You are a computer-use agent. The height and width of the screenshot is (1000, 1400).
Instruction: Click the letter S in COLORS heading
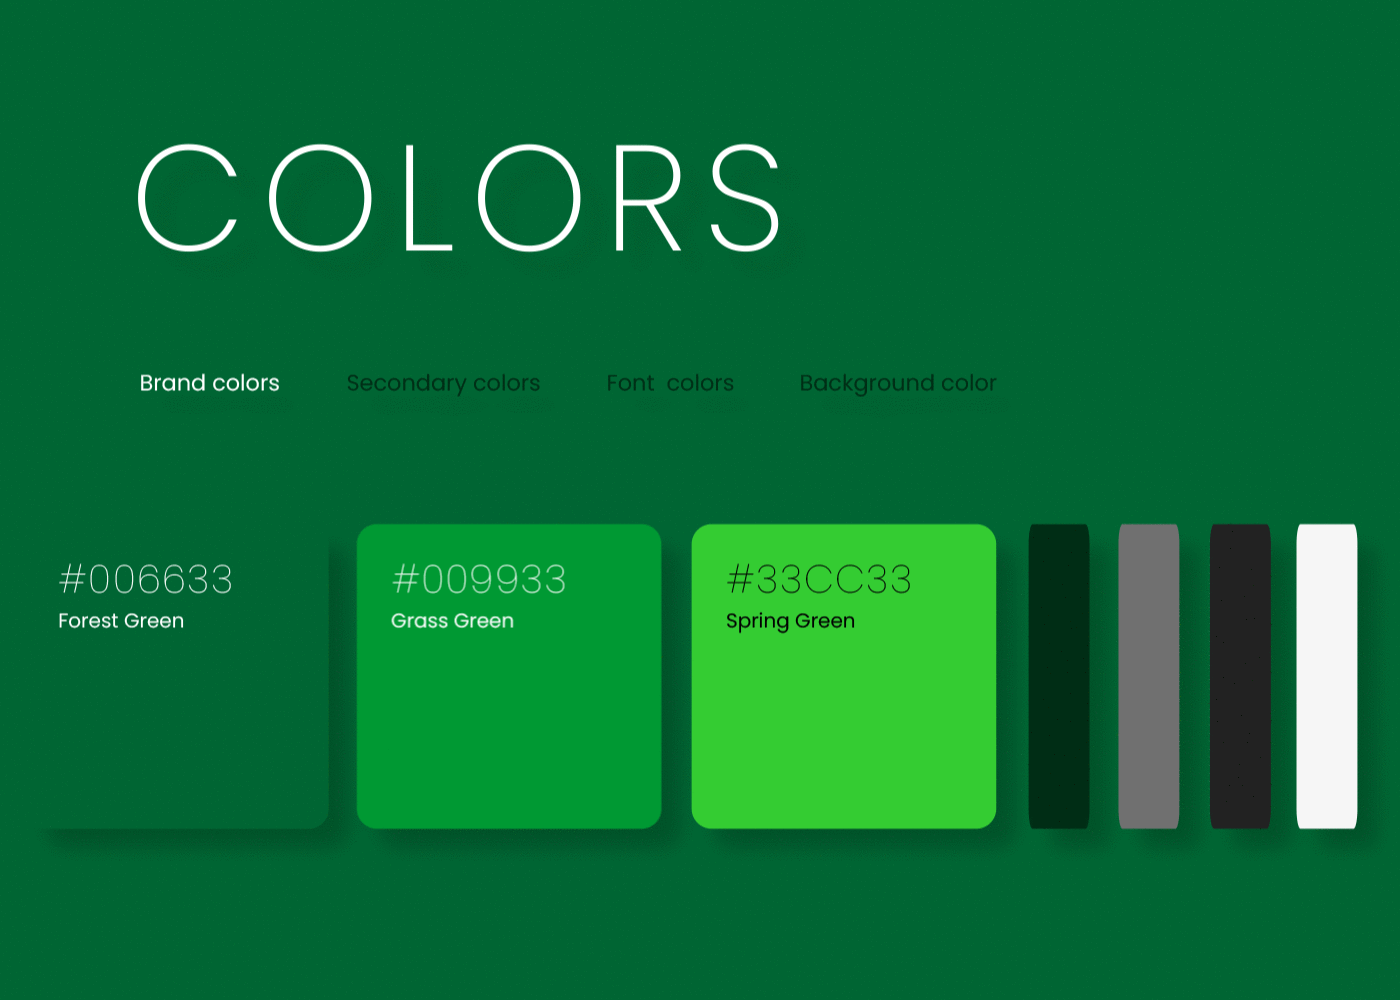[745, 198]
